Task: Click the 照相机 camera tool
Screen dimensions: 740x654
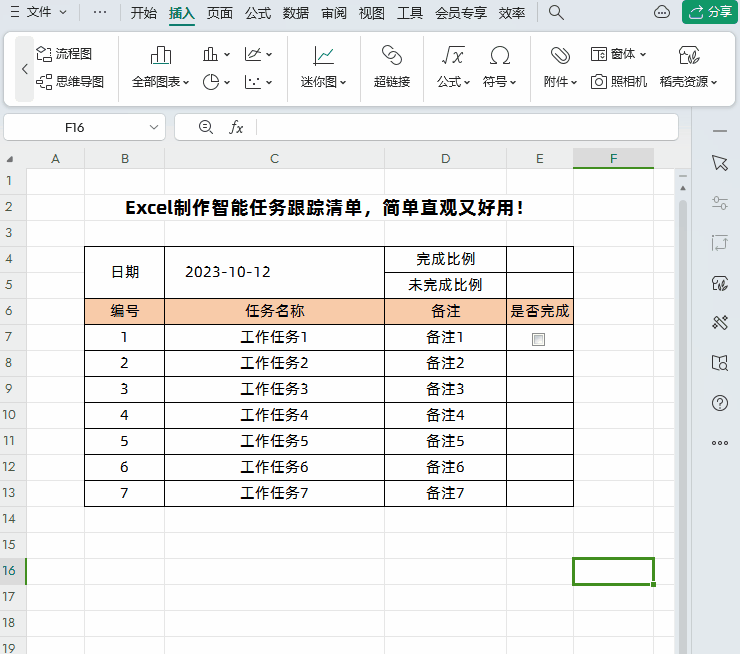Action: 619,82
